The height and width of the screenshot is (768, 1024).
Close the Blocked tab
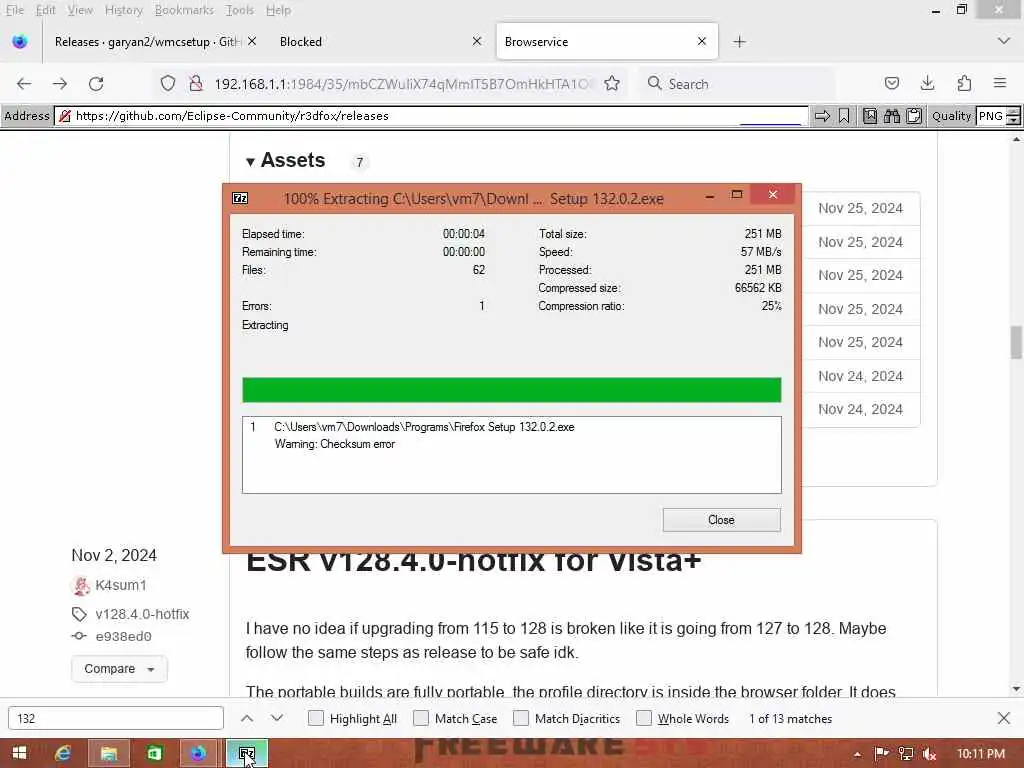point(477,41)
